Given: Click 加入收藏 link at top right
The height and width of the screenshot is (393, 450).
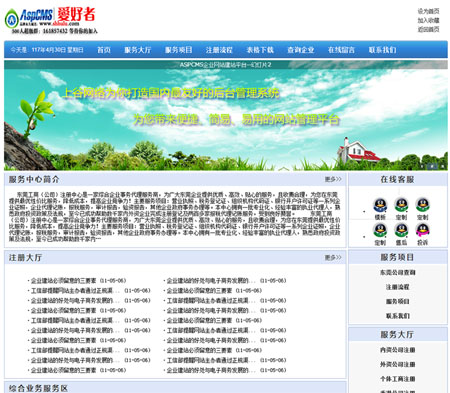Looking at the screenshot, I should click(x=428, y=20).
